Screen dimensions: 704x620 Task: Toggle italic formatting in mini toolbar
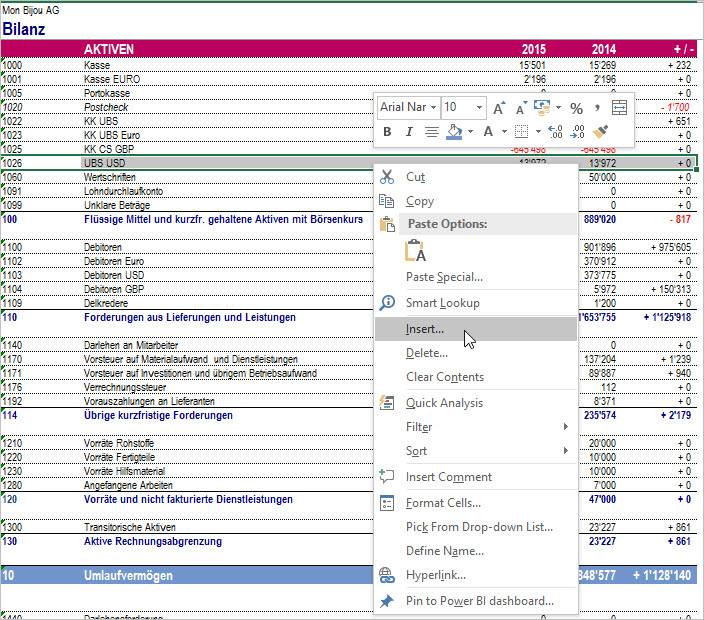(409, 132)
